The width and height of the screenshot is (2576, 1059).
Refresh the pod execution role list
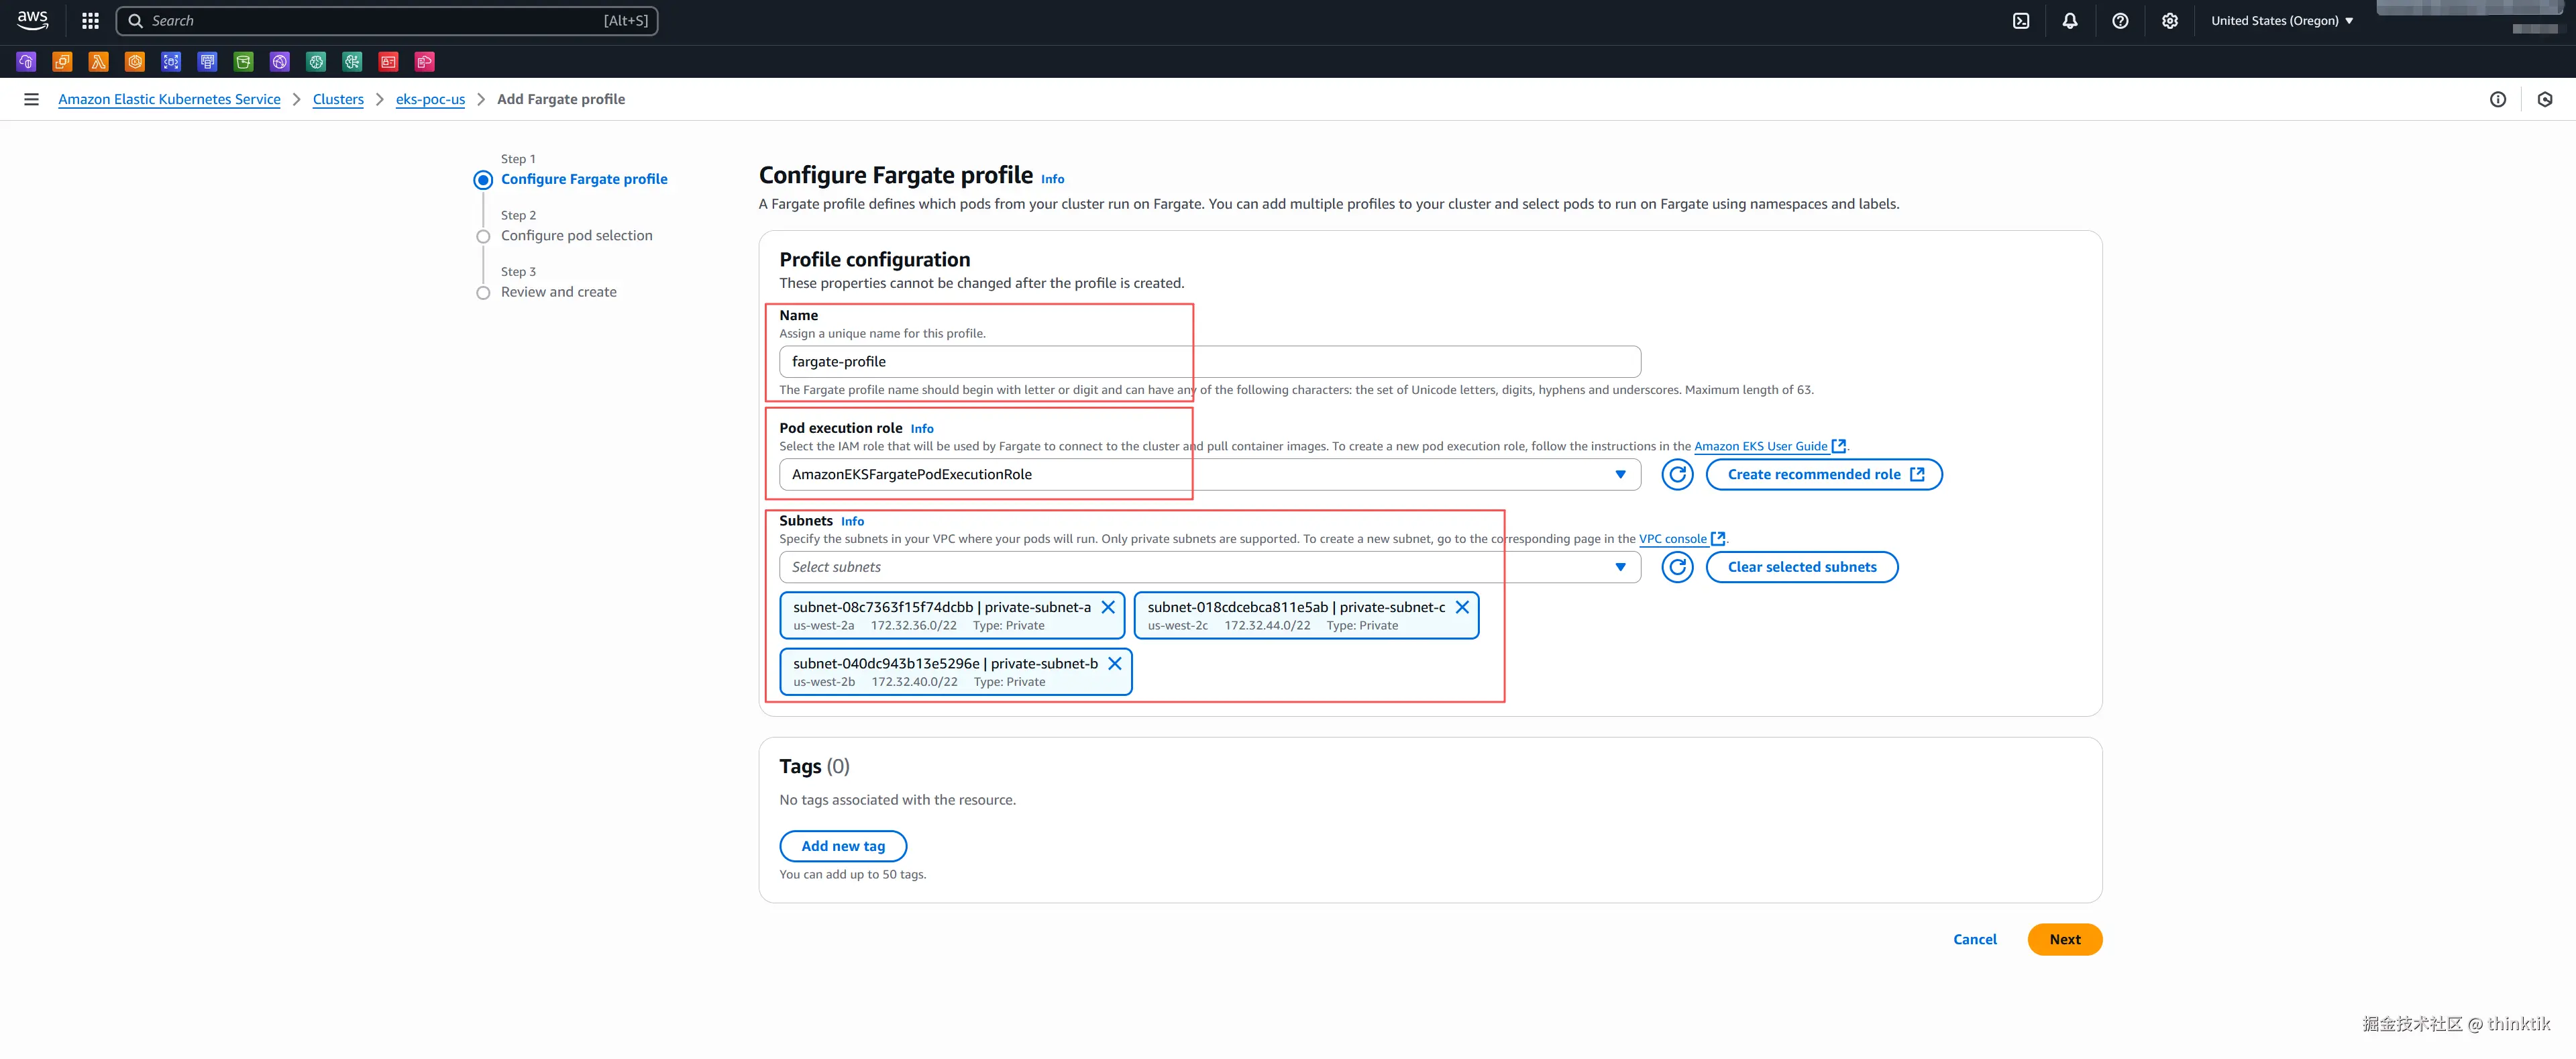[x=1677, y=475]
